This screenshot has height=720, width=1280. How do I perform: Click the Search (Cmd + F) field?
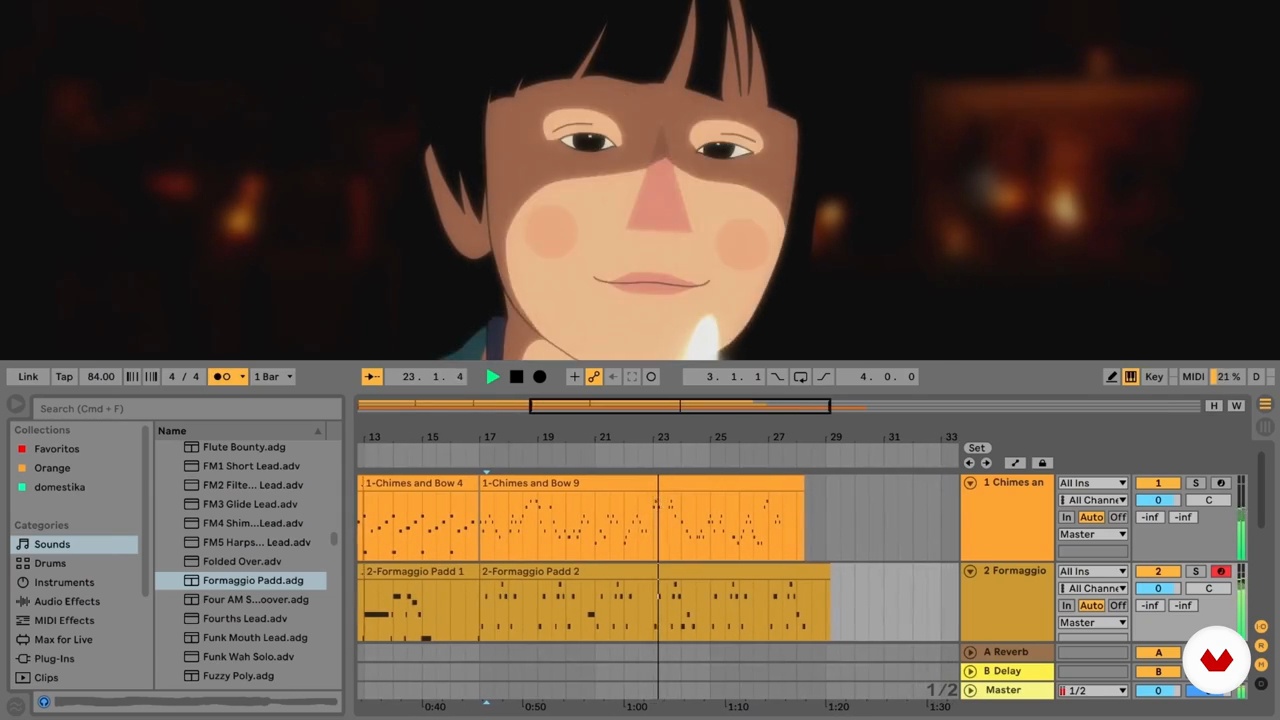187,408
